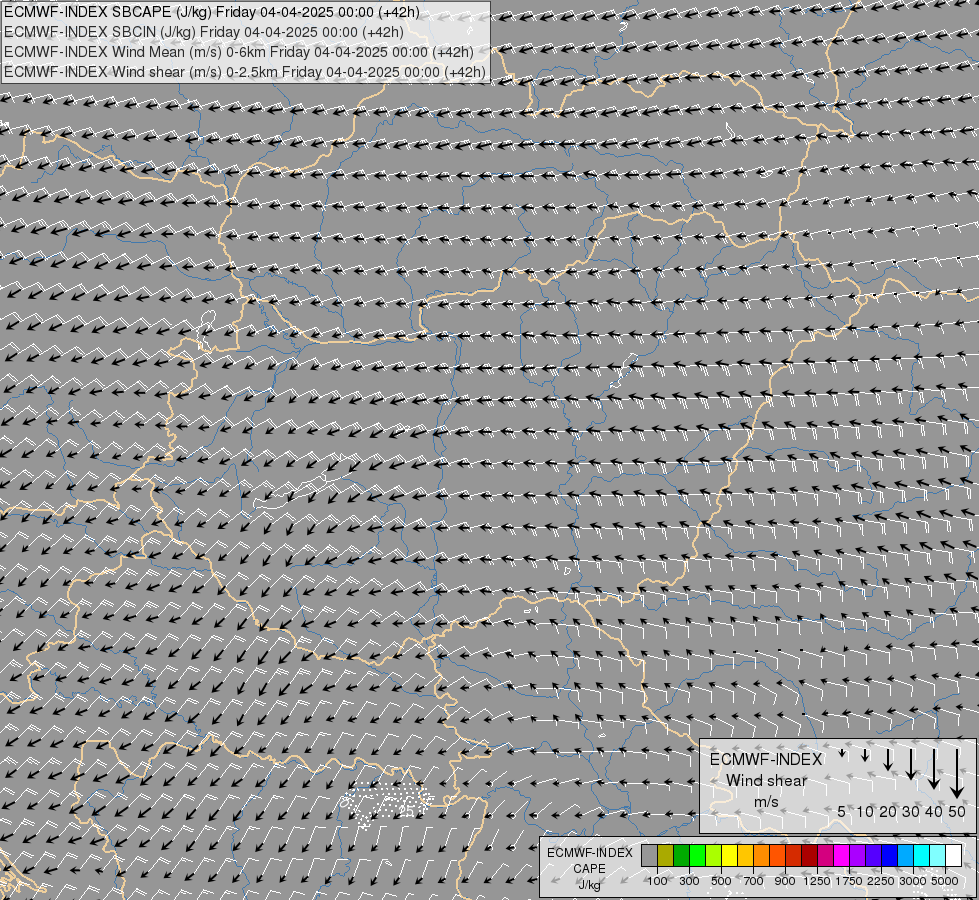
Task: Select the white CAPE swatch above 5000
Action: coord(953,856)
